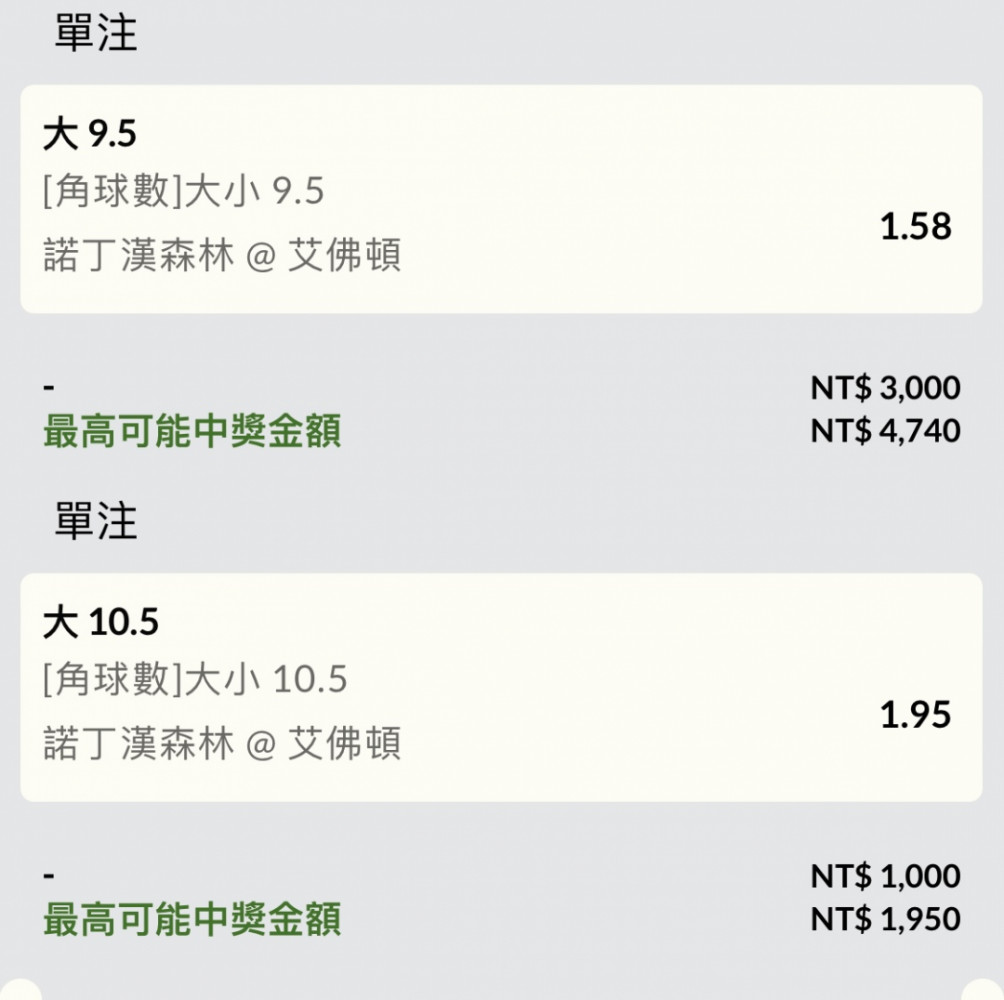Image resolution: width=1004 pixels, height=1000 pixels.
Task: Tap the second 單注 heading
Action: point(96,521)
